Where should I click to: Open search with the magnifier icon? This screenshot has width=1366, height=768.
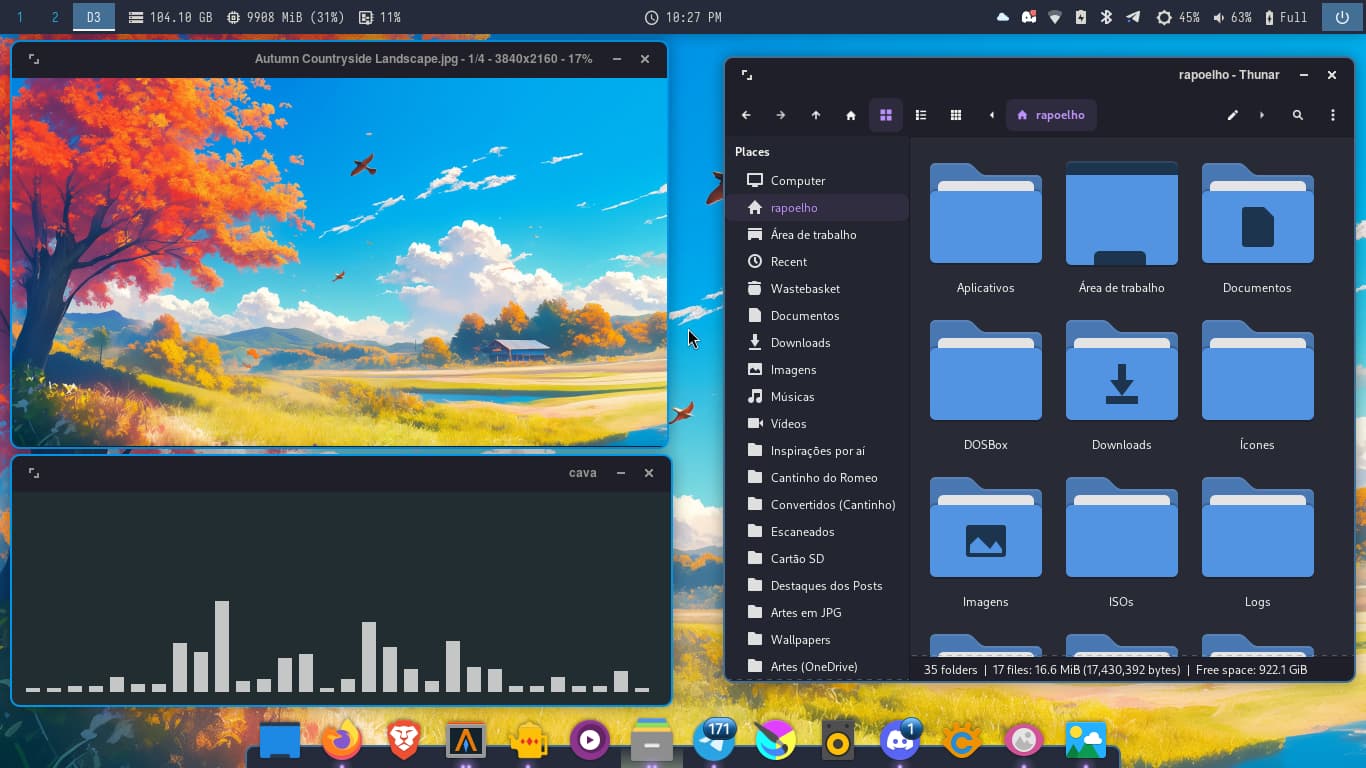coord(1298,115)
